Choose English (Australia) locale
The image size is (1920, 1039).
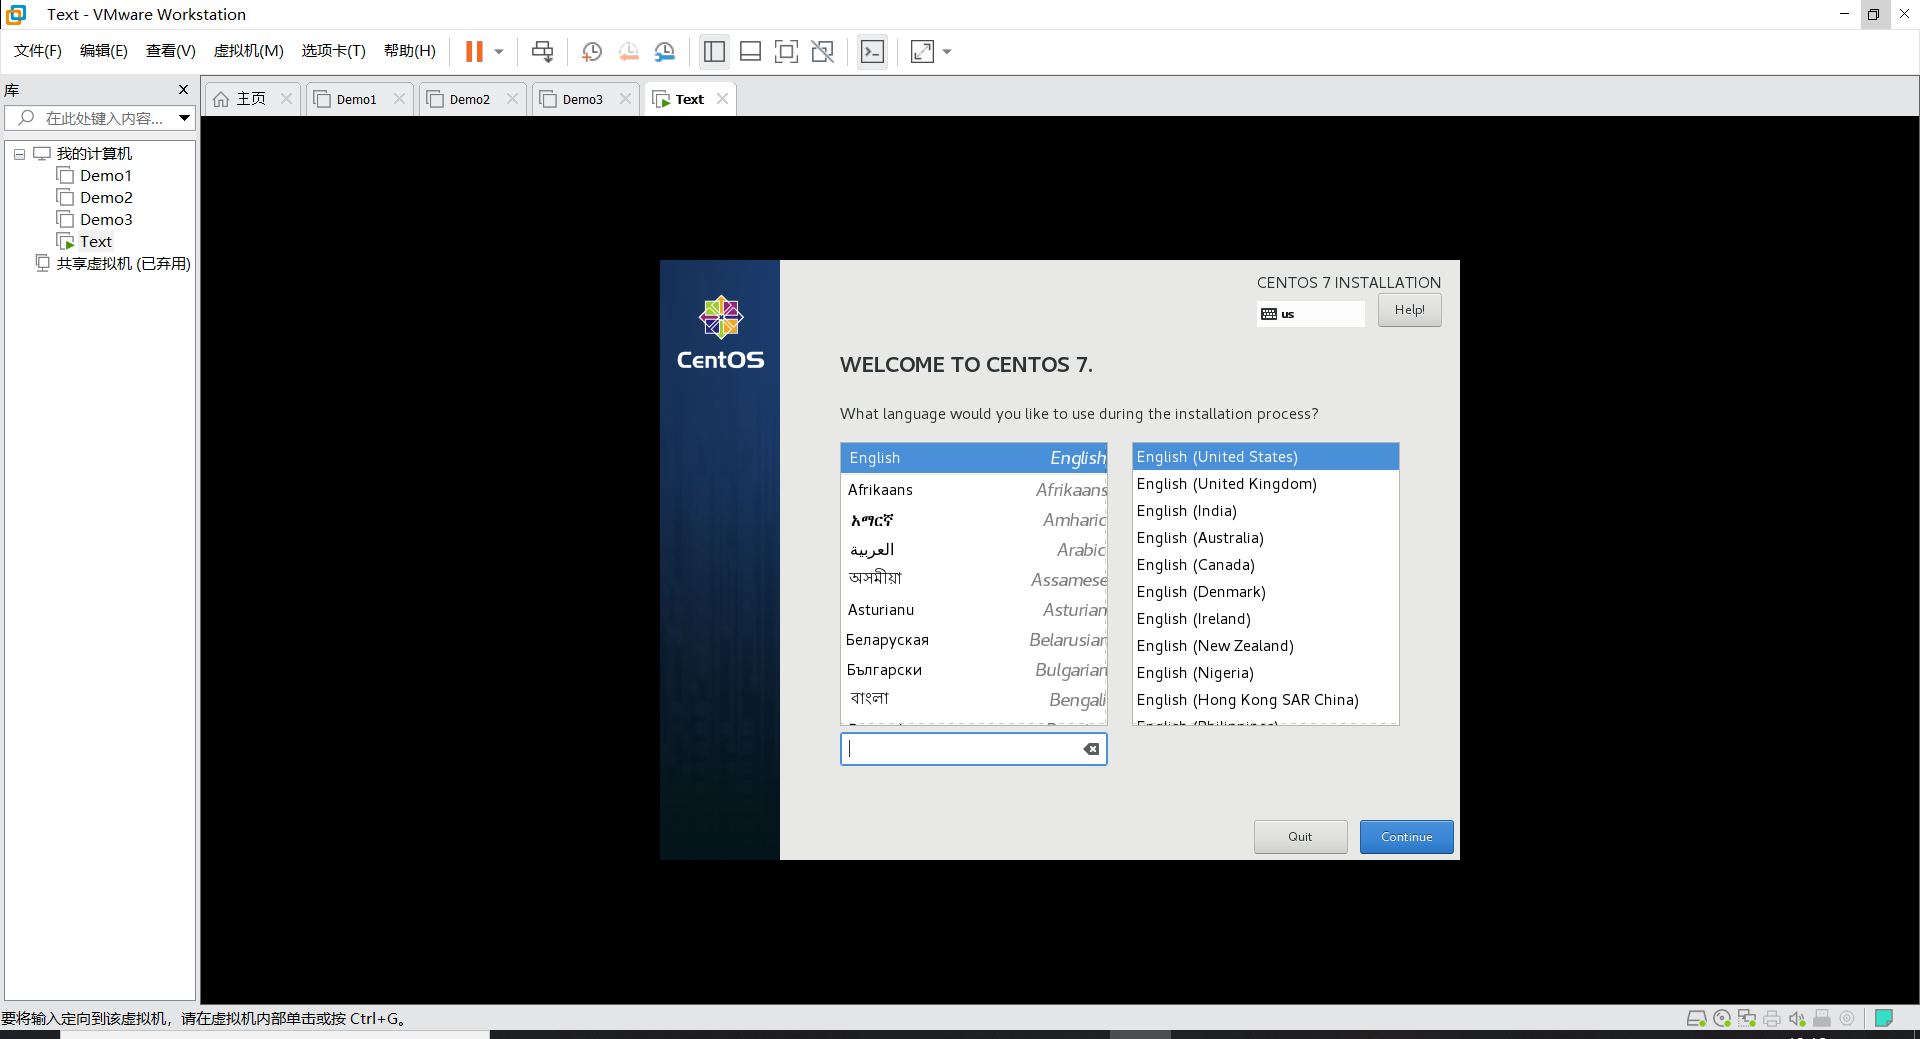pos(1265,538)
